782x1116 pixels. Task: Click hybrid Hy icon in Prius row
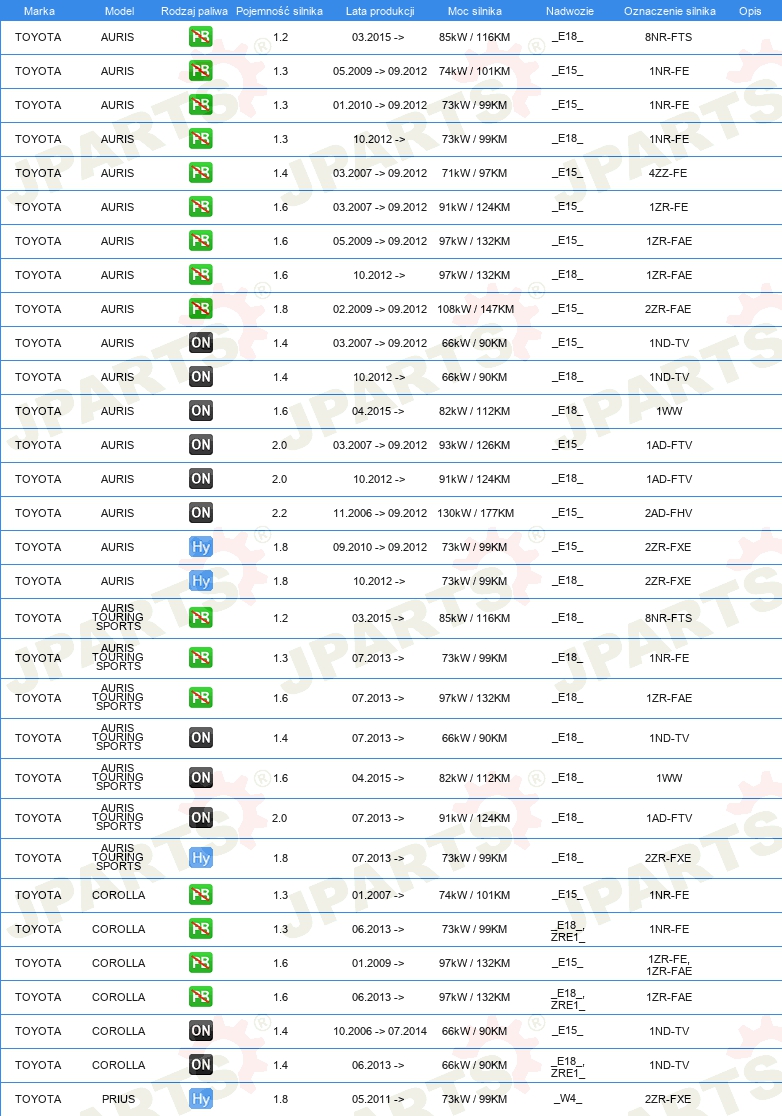point(201,1099)
